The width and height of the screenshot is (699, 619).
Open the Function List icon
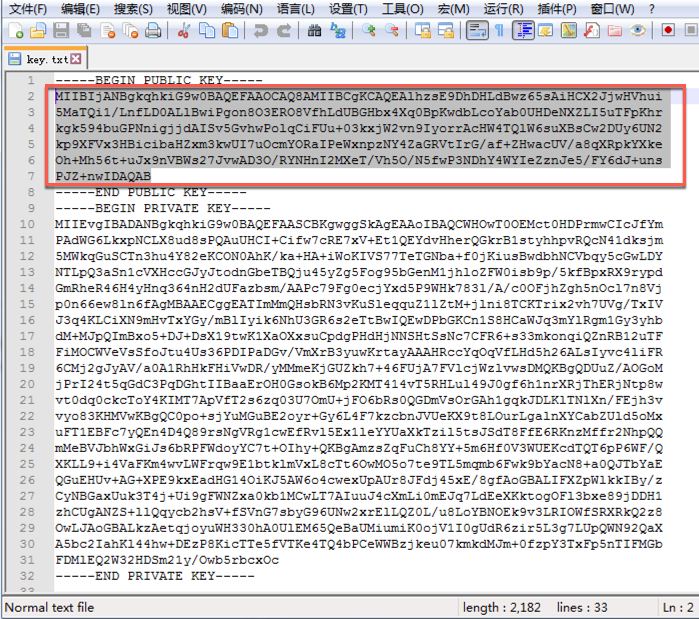(592, 30)
